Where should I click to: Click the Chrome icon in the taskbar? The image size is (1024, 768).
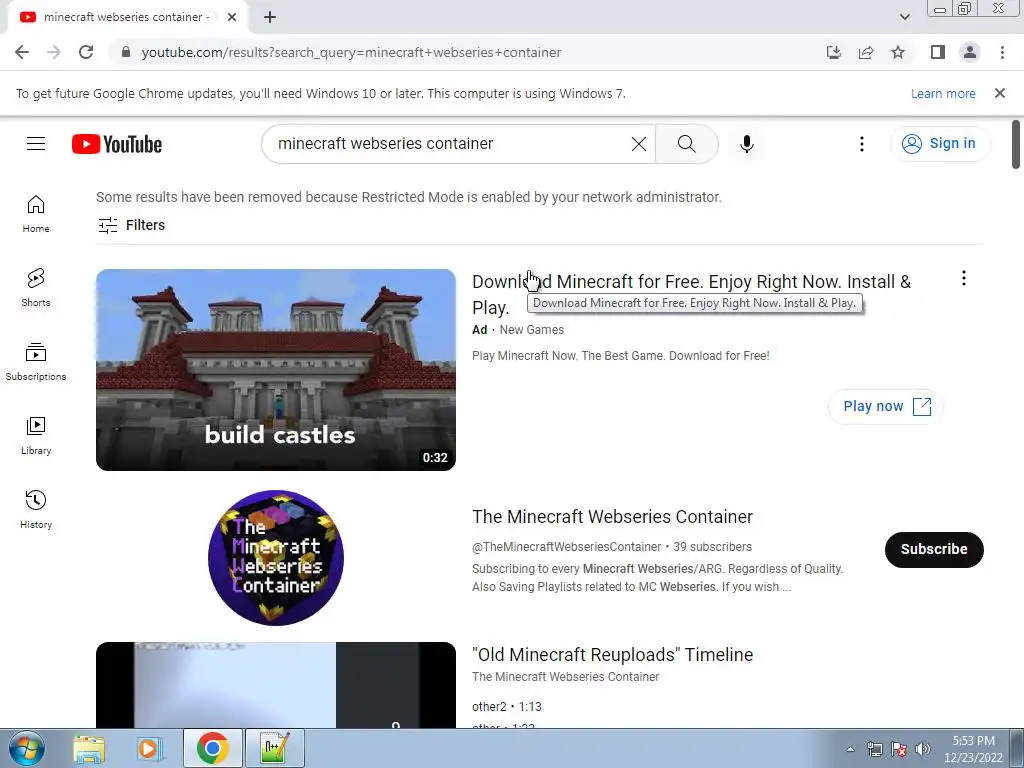[212, 748]
